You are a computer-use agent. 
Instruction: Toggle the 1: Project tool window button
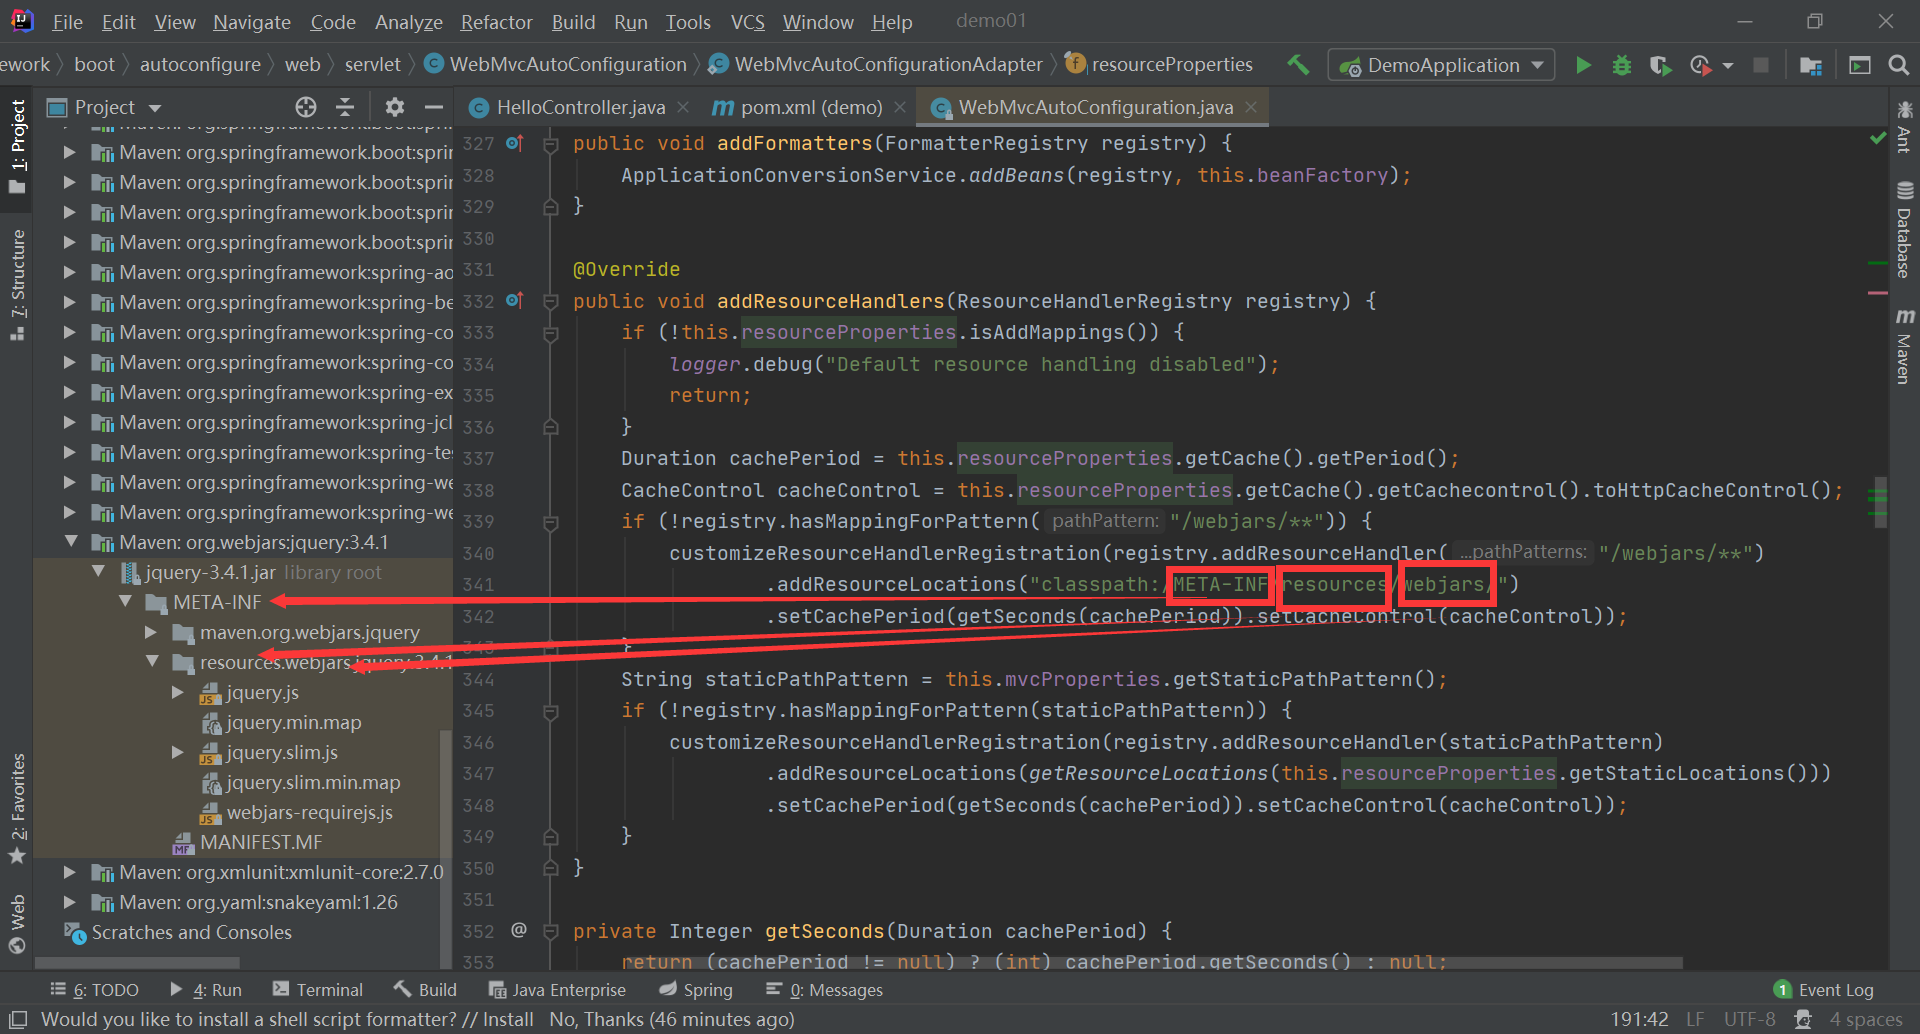coord(17,148)
